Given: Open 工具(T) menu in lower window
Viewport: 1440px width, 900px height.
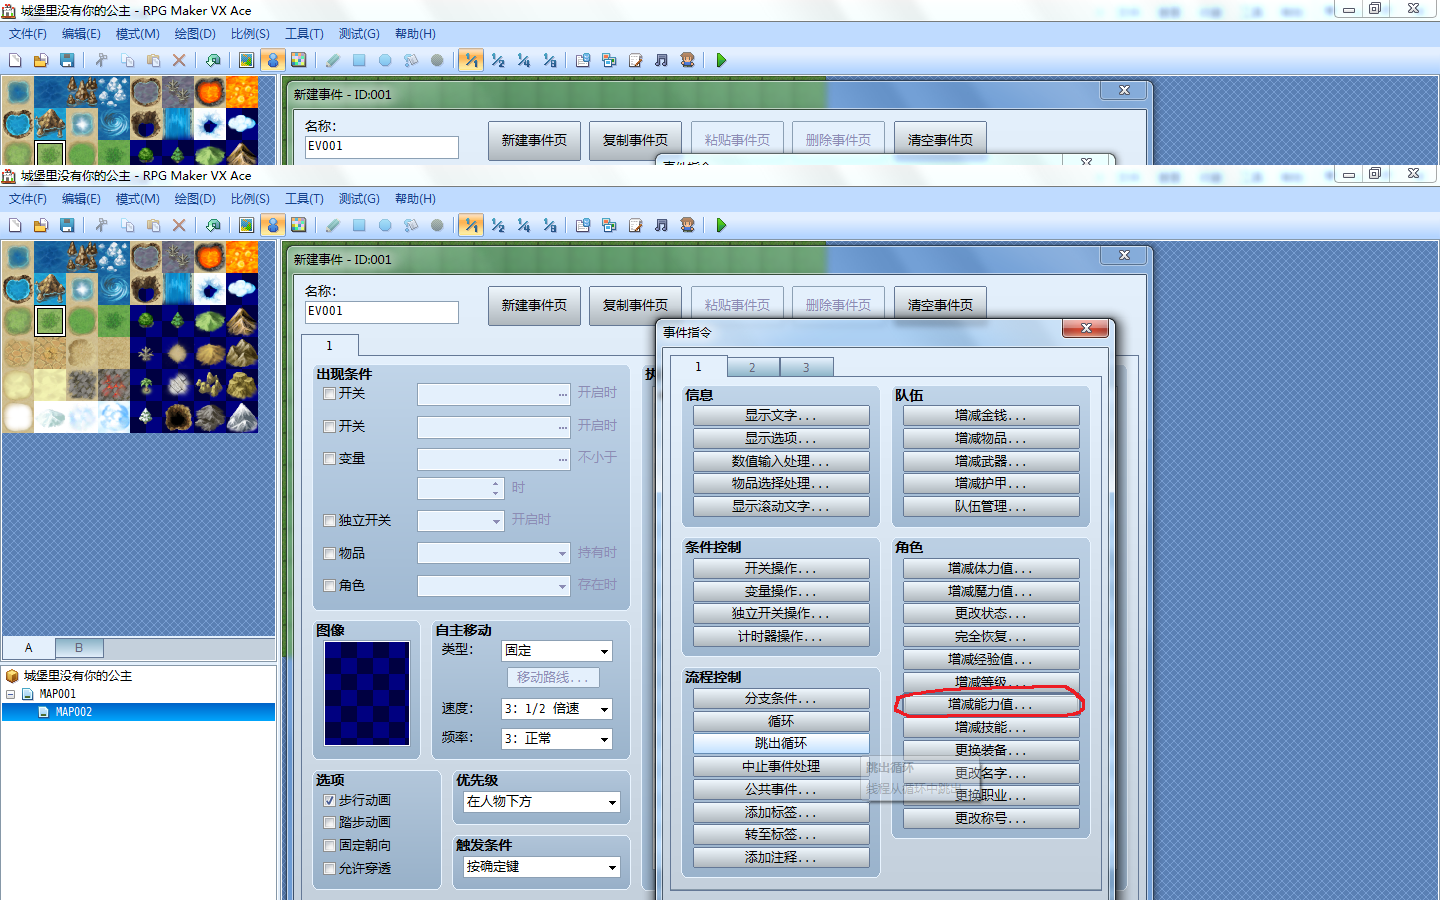Looking at the screenshot, I should pos(304,199).
